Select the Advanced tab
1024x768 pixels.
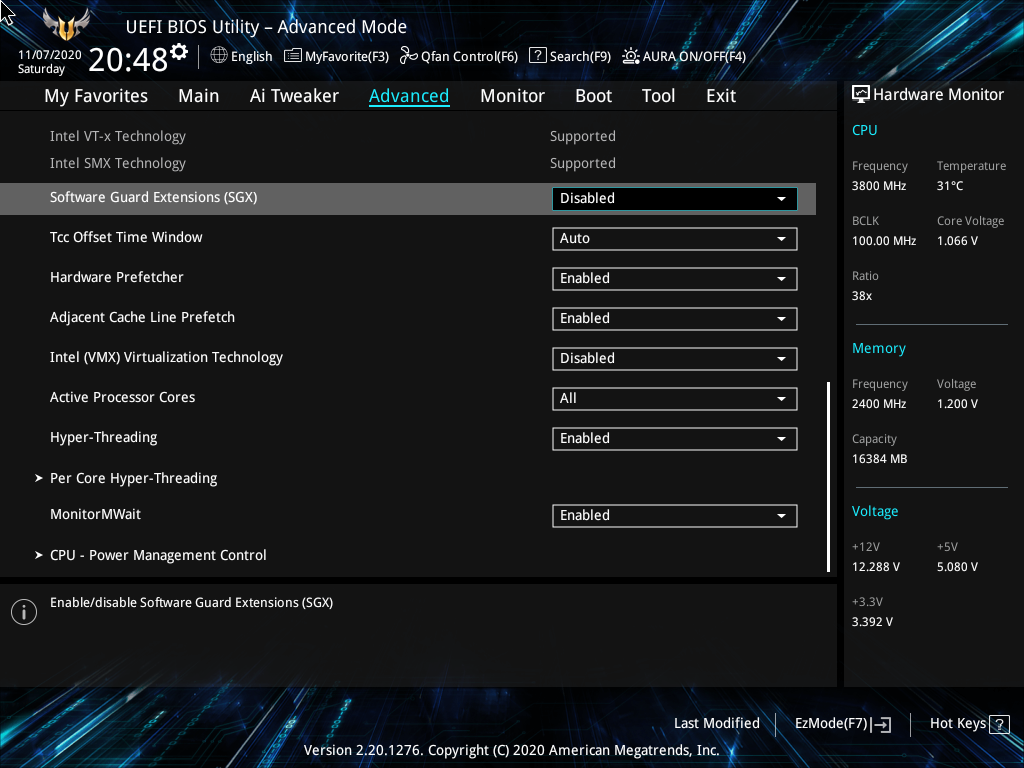point(409,96)
